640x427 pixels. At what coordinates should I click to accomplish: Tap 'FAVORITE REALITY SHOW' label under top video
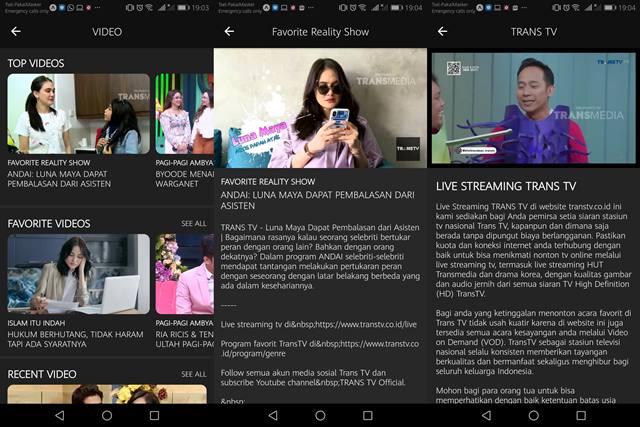coord(49,162)
